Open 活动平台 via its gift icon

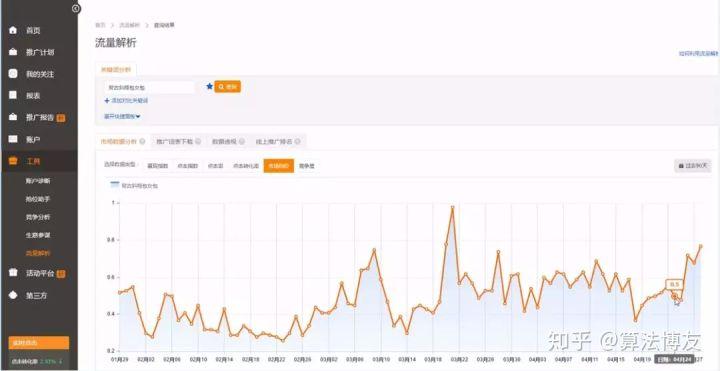pos(13,273)
